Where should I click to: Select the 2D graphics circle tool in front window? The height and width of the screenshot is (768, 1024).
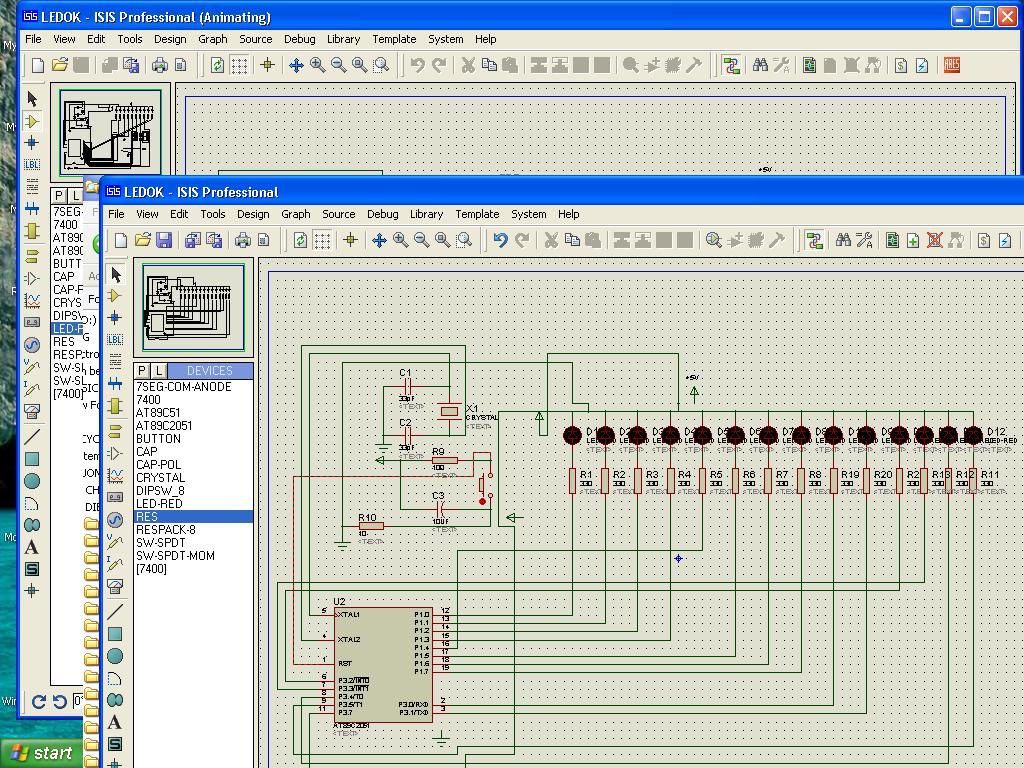[x=116, y=656]
